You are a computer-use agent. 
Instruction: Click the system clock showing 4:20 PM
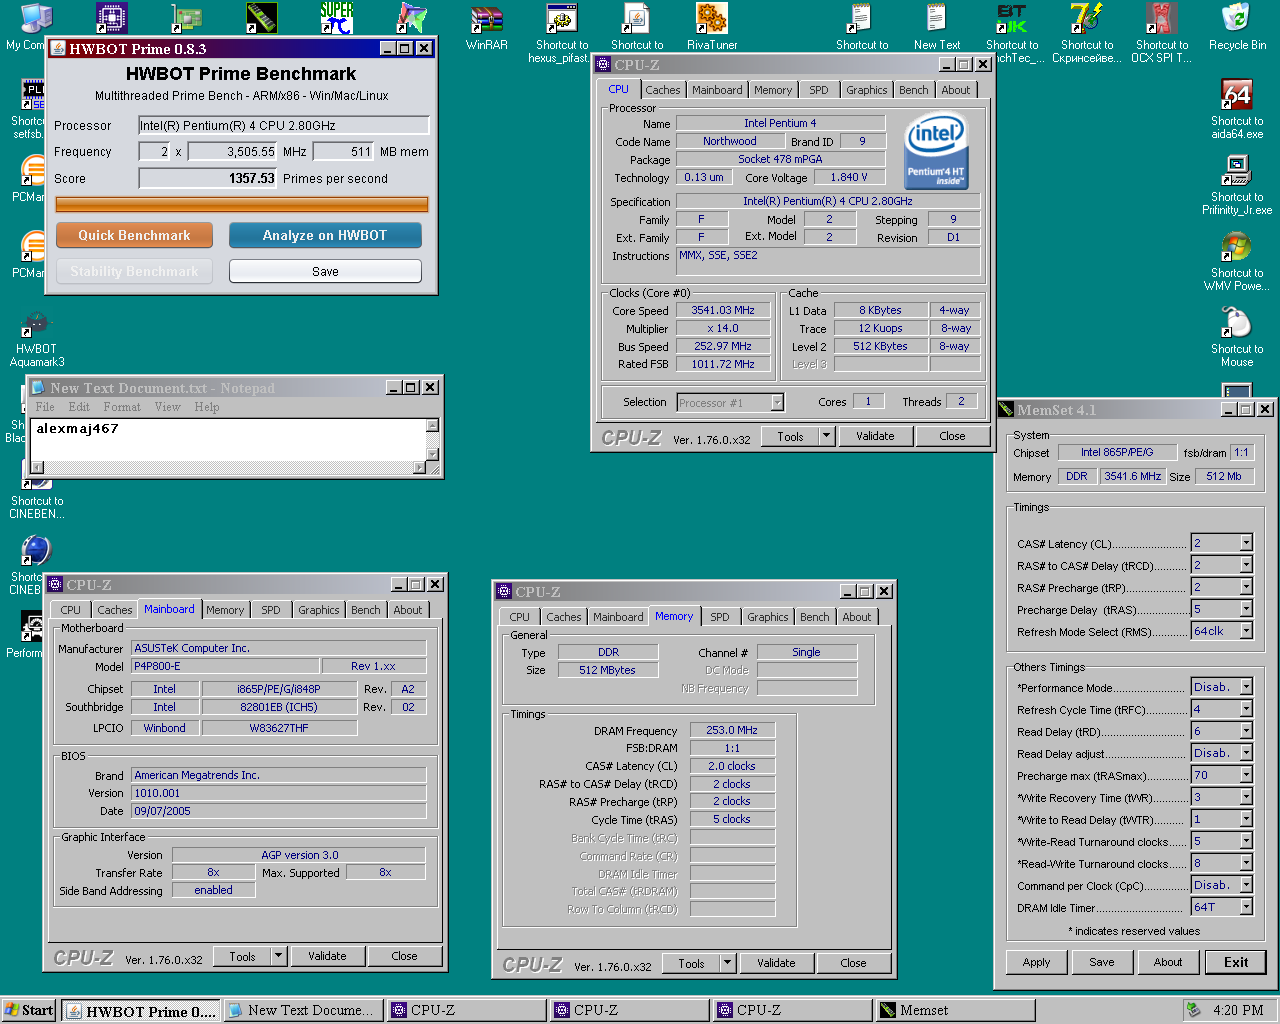(1238, 1010)
